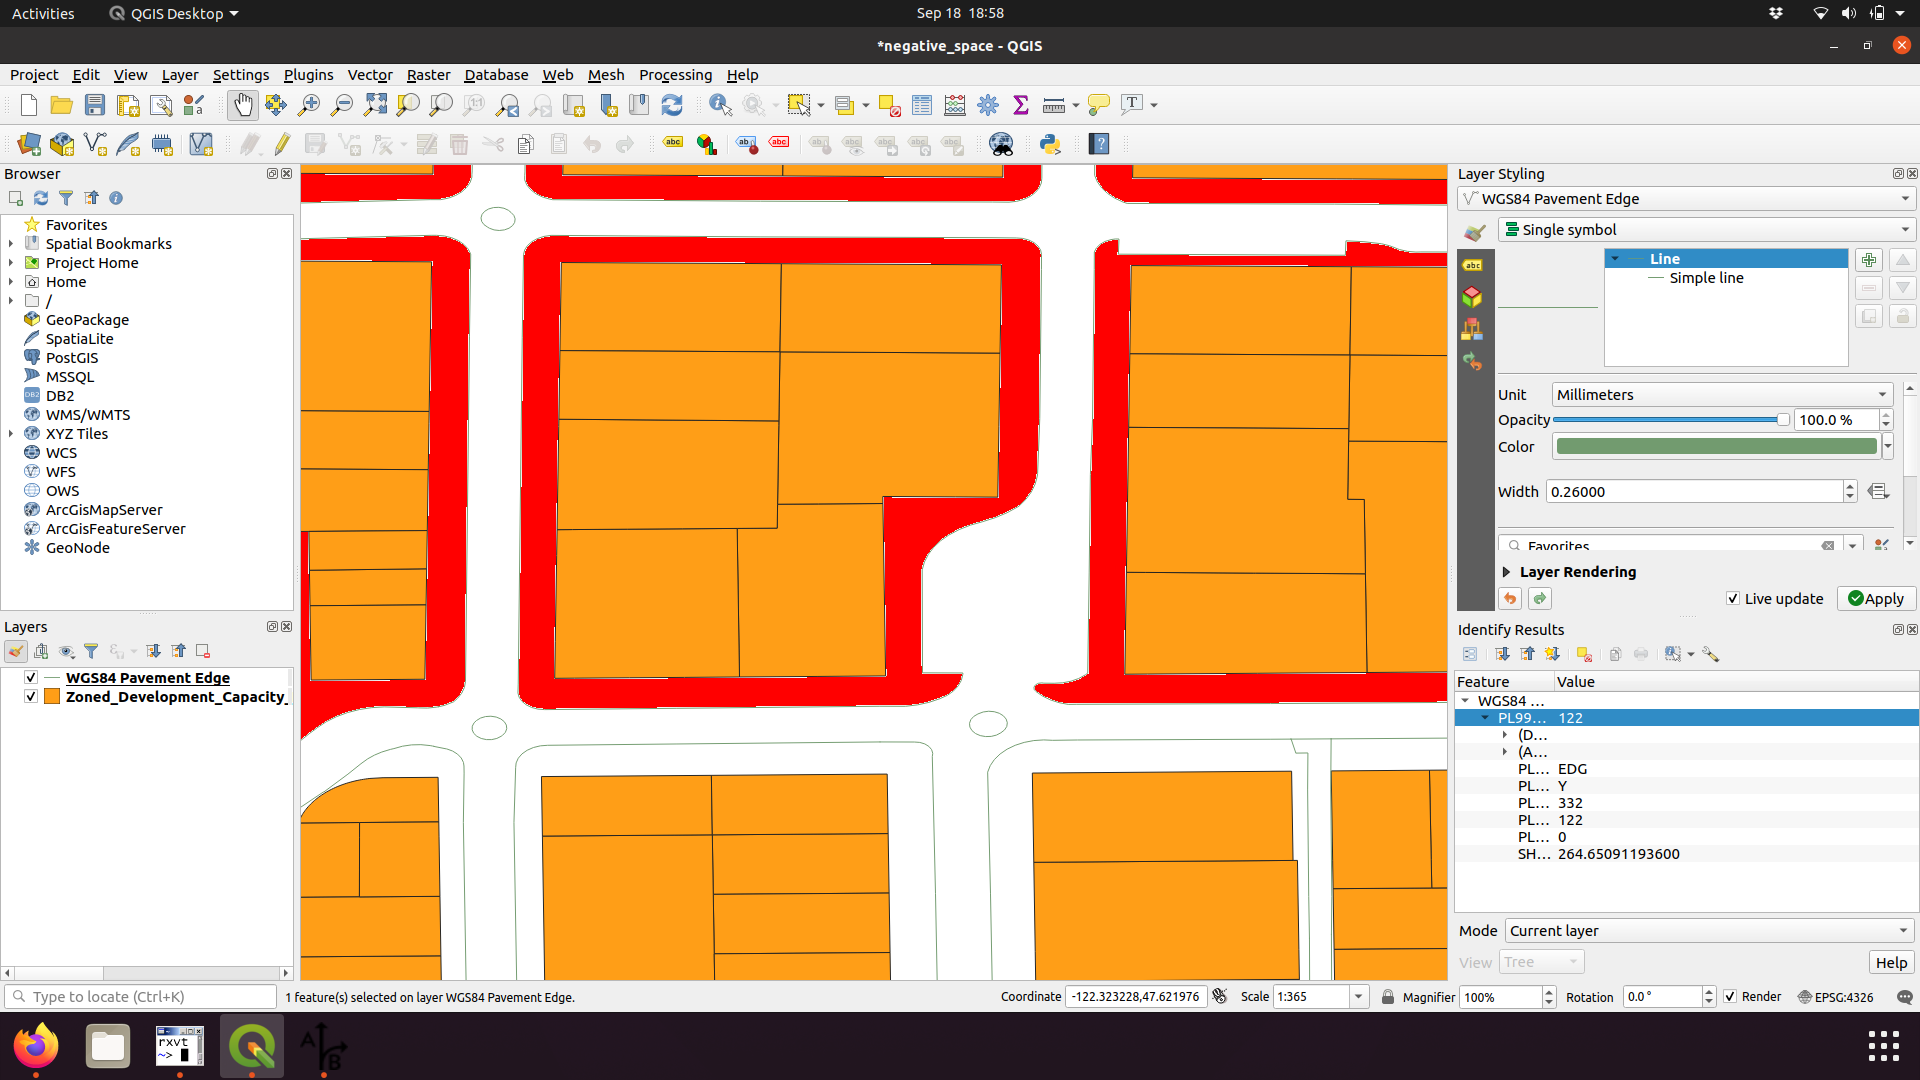
Task: Click the Refresh map icon
Action: [672, 105]
